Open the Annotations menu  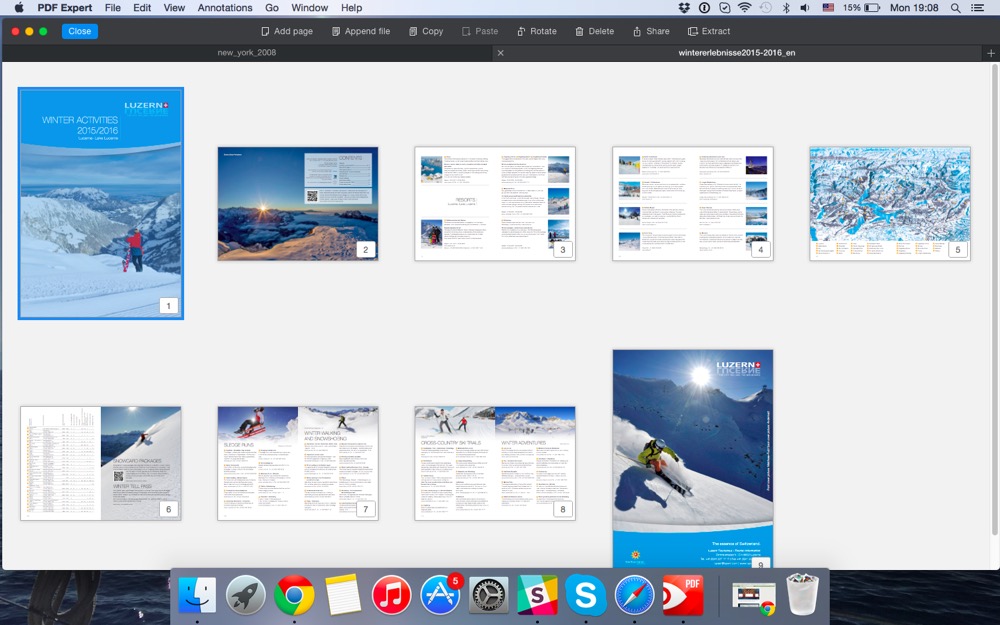pyautogui.click(x=225, y=8)
